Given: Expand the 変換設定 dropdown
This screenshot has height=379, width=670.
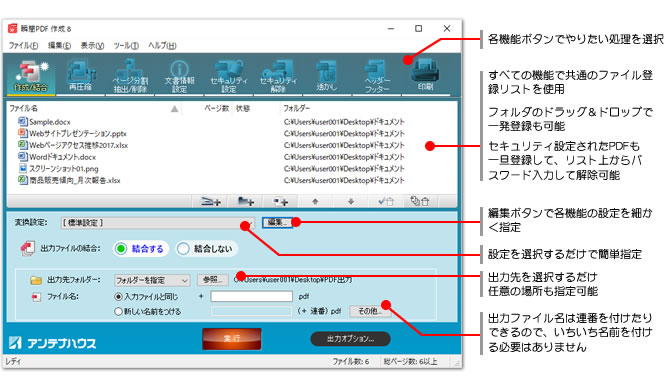Looking at the screenshot, I should point(157,223).
